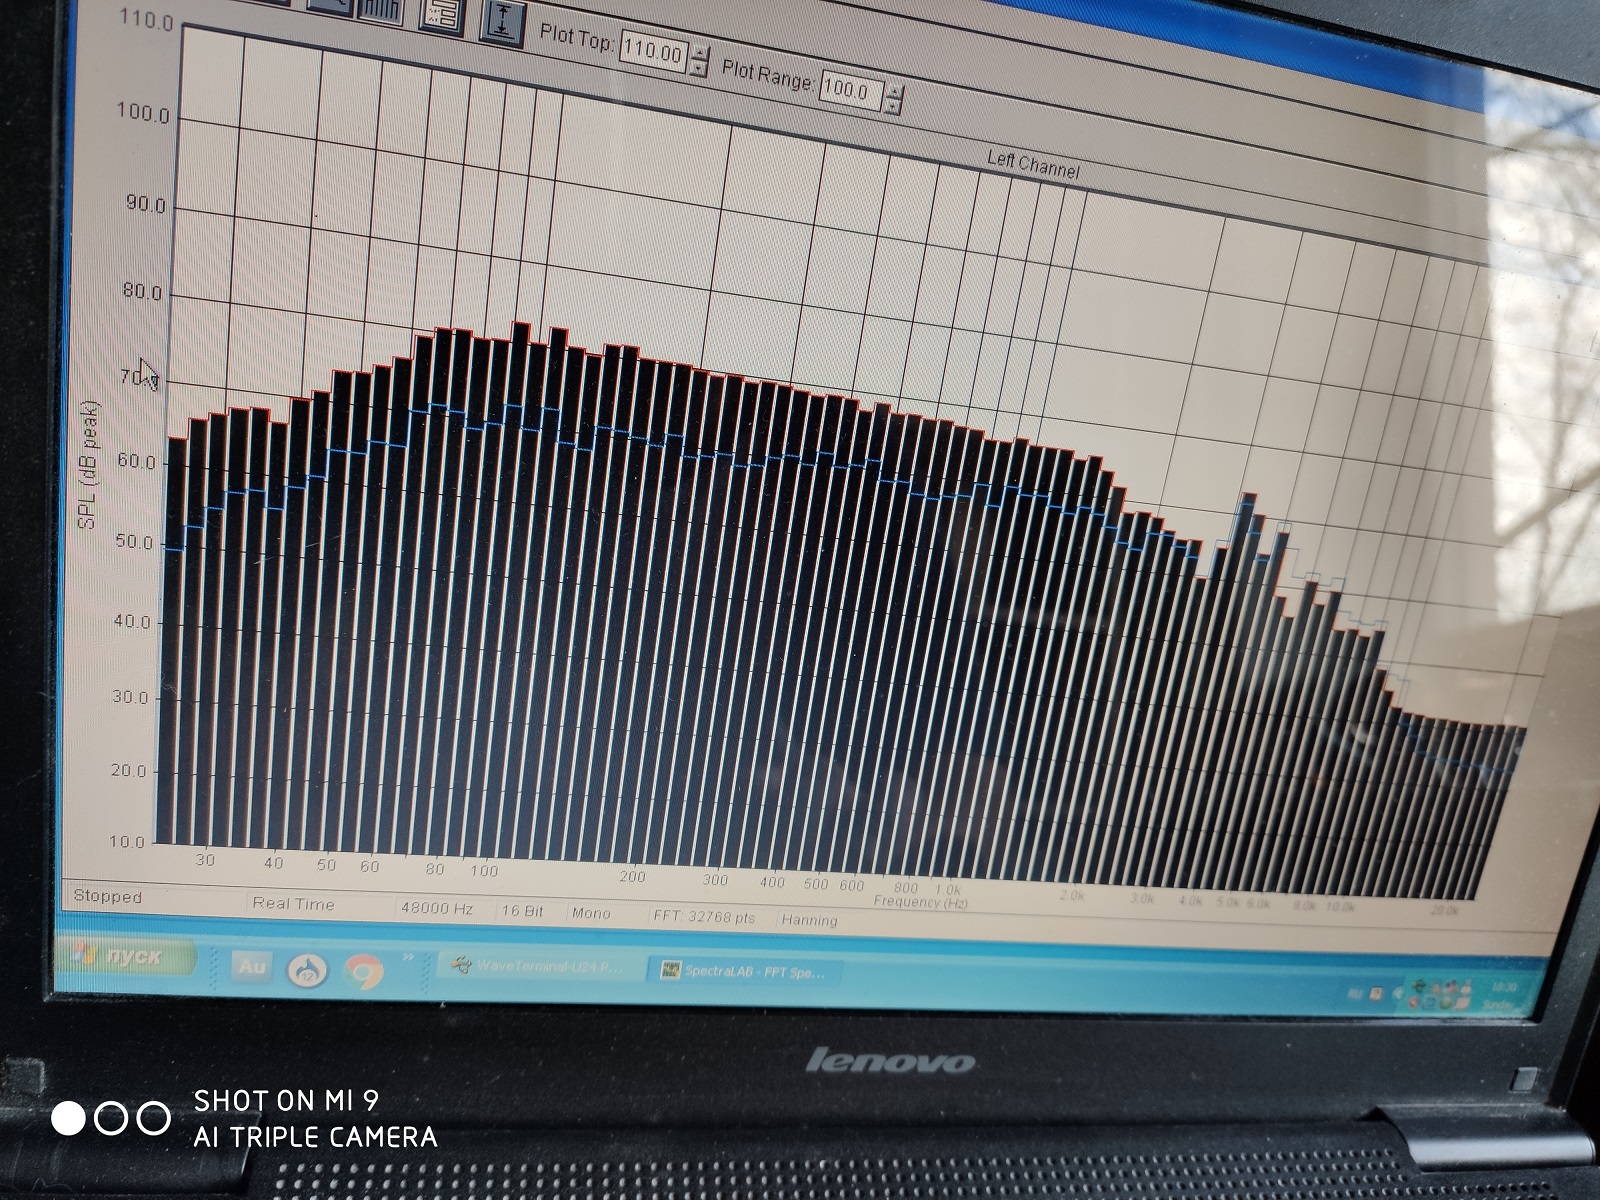Expand the quick launch overflow chevron
The height and width of the screenshot is (1200, 1600).
click(407, 959)
